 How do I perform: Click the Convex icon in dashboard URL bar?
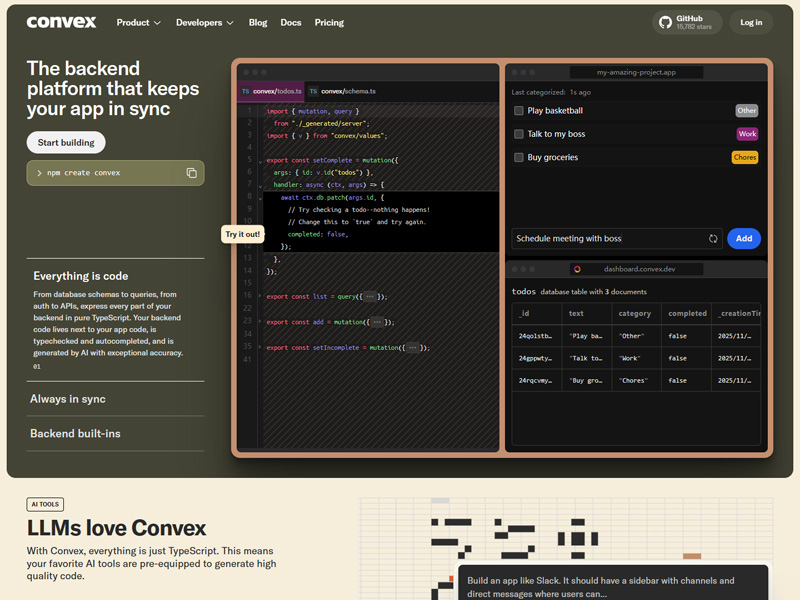click(577, 269)
